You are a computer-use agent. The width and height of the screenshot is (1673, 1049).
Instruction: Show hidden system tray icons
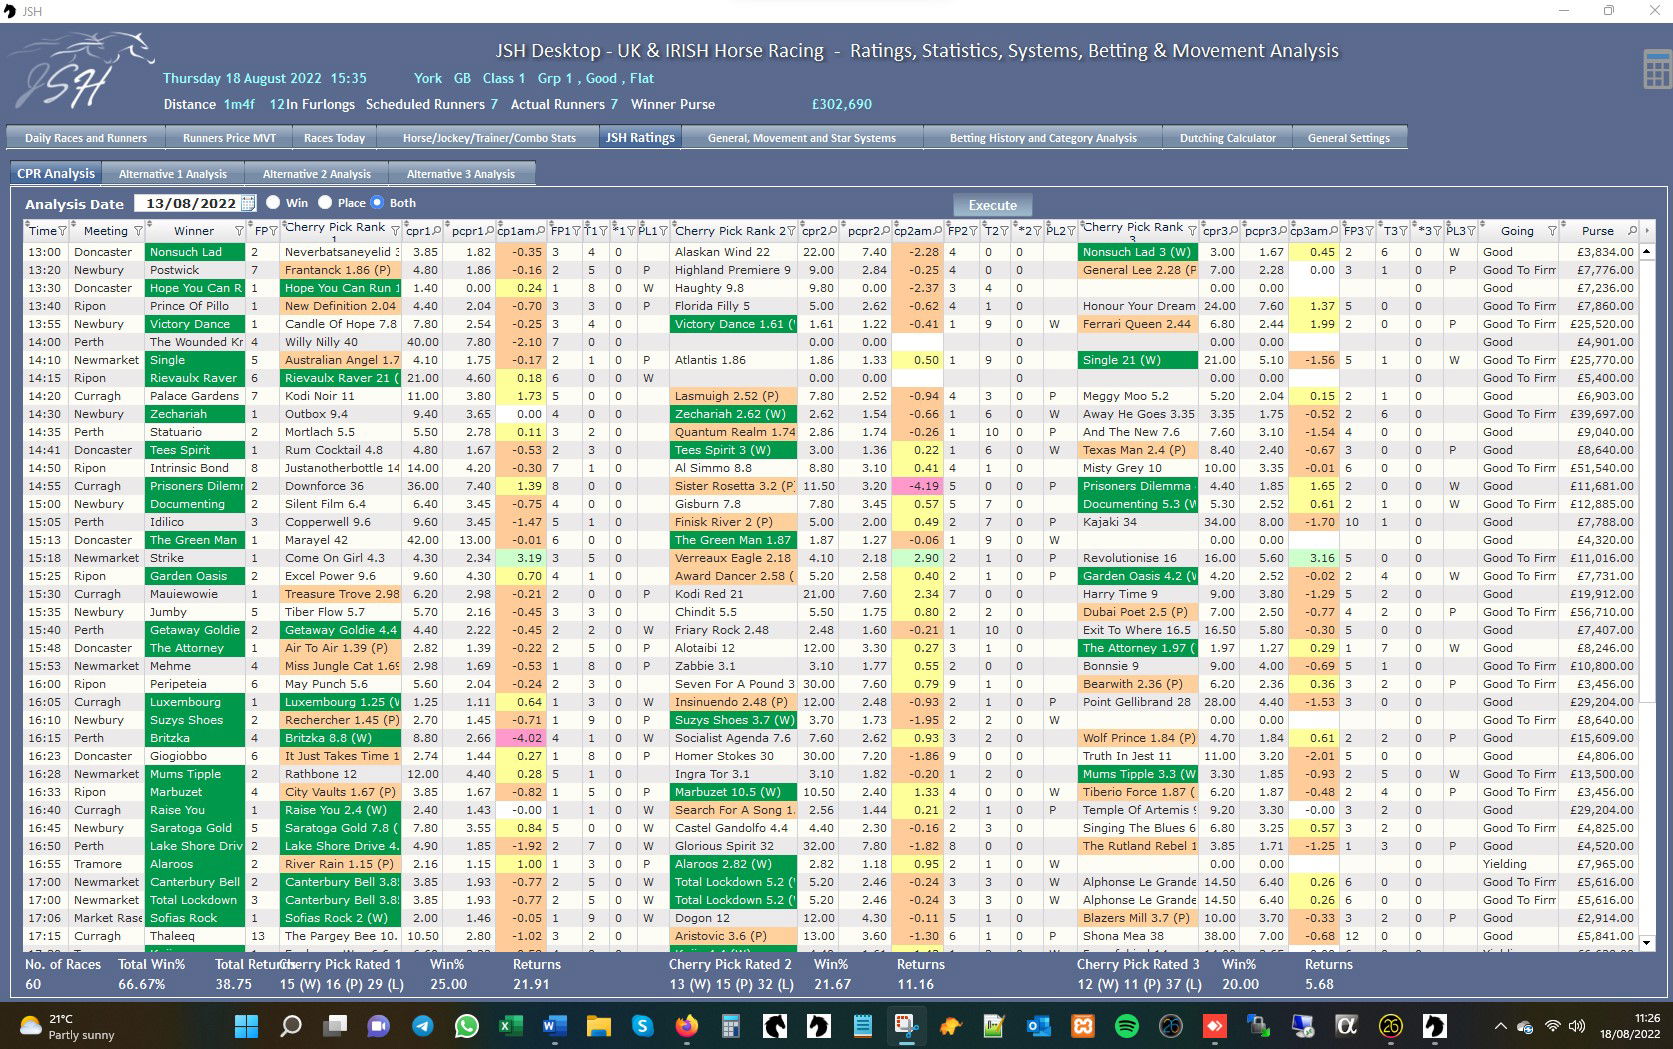[x=1500, y=1026]
